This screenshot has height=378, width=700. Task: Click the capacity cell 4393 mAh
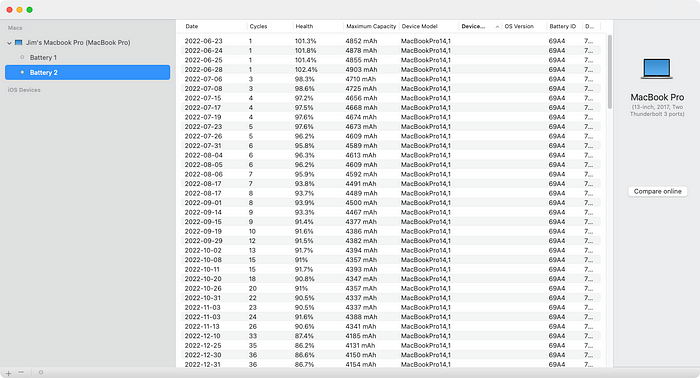pyautogui.click(x=361, y=270)
